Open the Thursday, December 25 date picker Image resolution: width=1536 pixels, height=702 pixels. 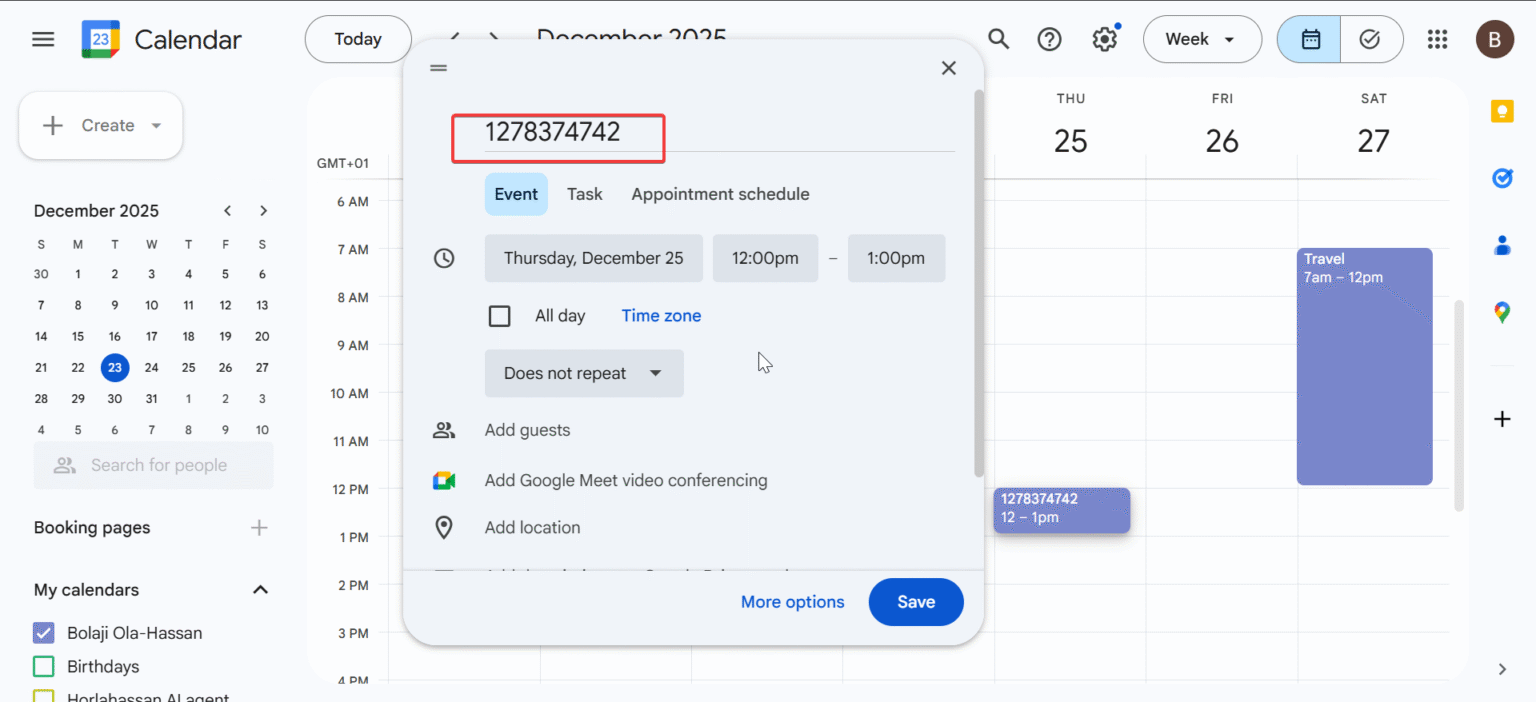594,258
